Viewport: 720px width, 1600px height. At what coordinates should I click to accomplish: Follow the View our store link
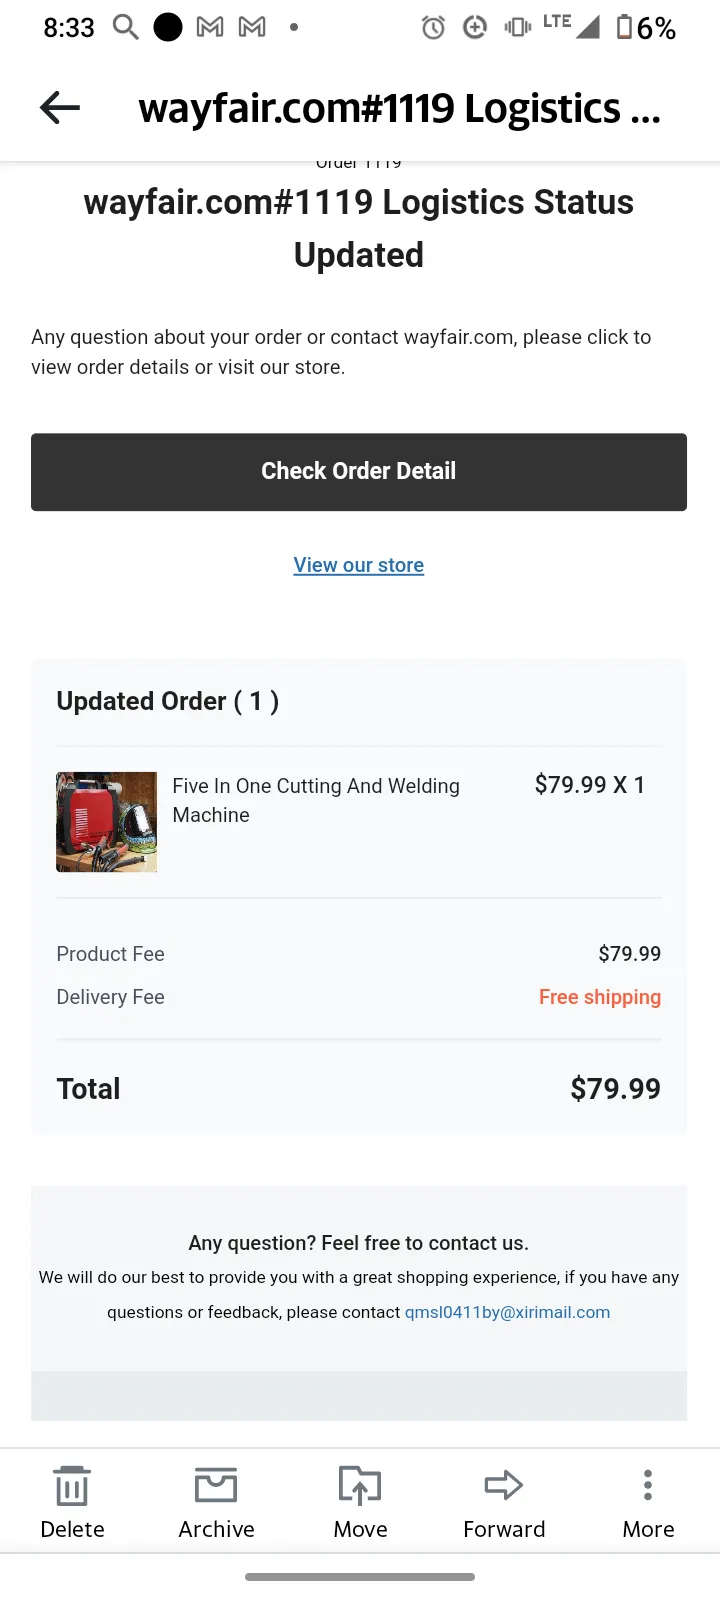(359, 565)
